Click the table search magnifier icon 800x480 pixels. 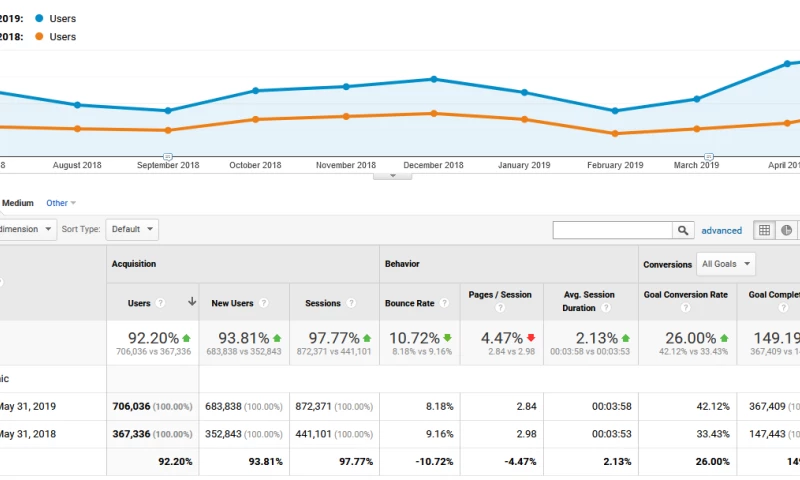tap(683, 230)
